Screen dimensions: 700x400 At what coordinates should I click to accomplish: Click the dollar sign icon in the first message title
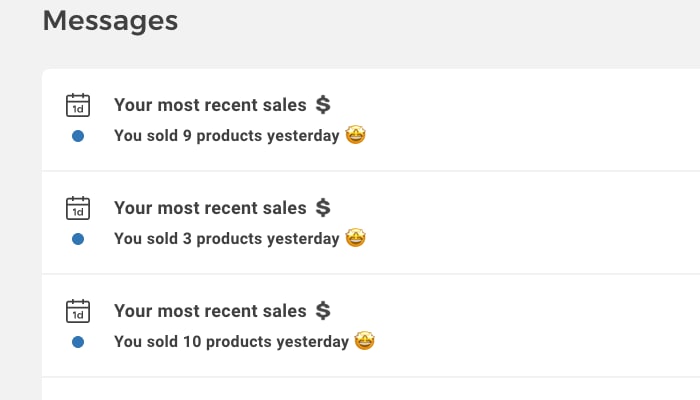pos(322,104)
